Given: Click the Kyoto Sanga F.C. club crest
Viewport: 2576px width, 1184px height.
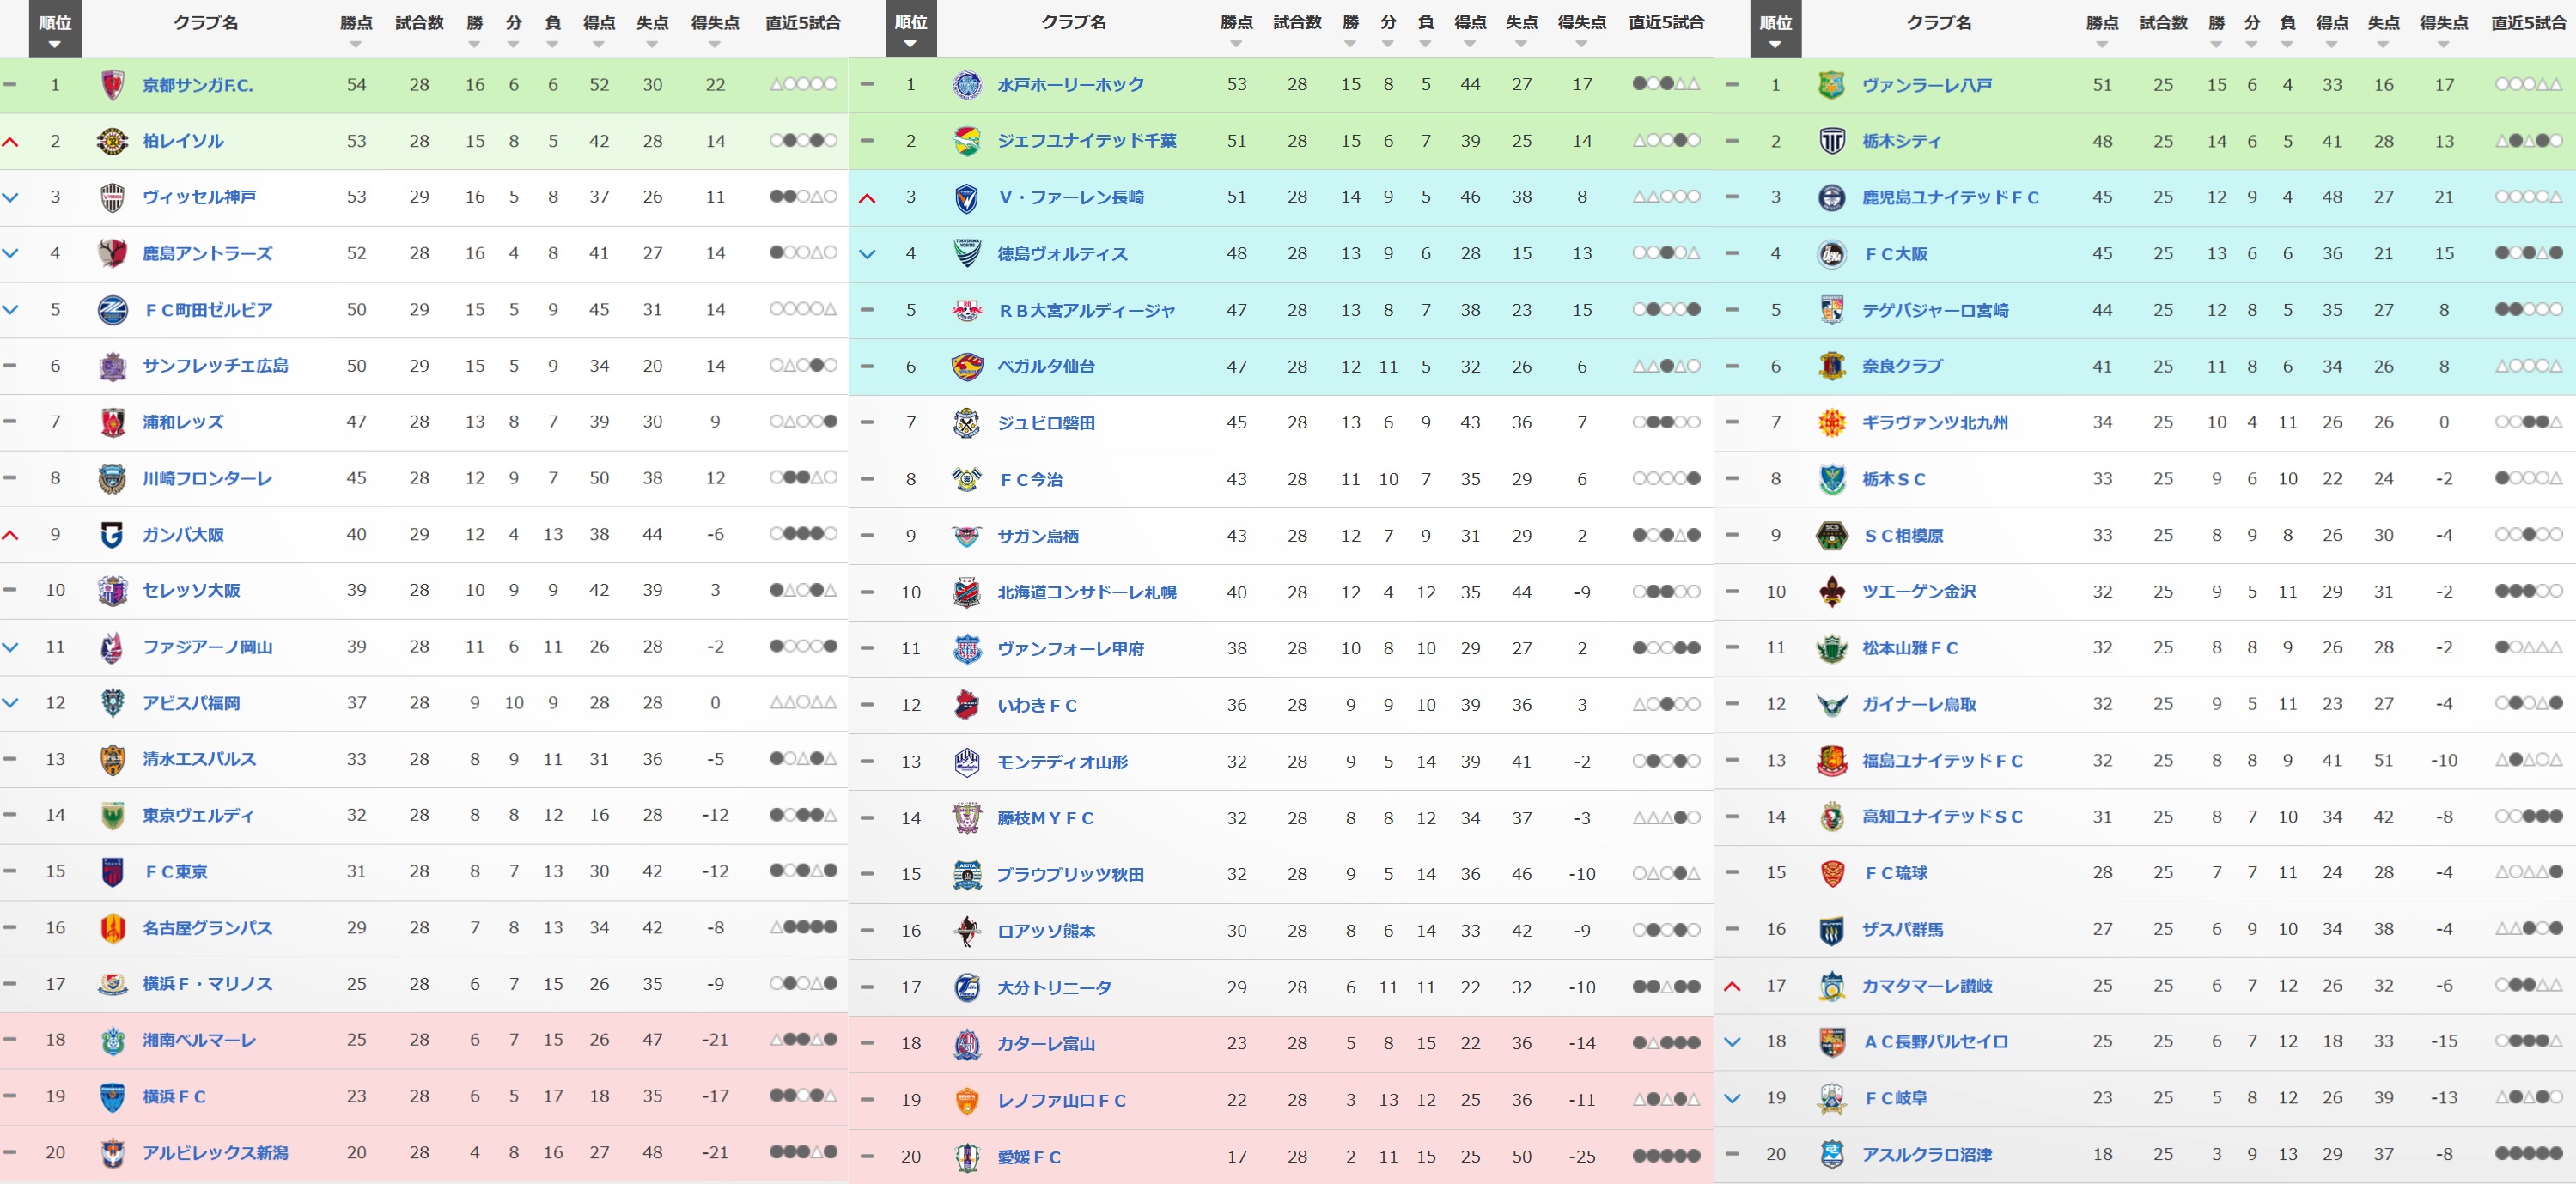Looking at the screenshot, I should pos(113,85).
